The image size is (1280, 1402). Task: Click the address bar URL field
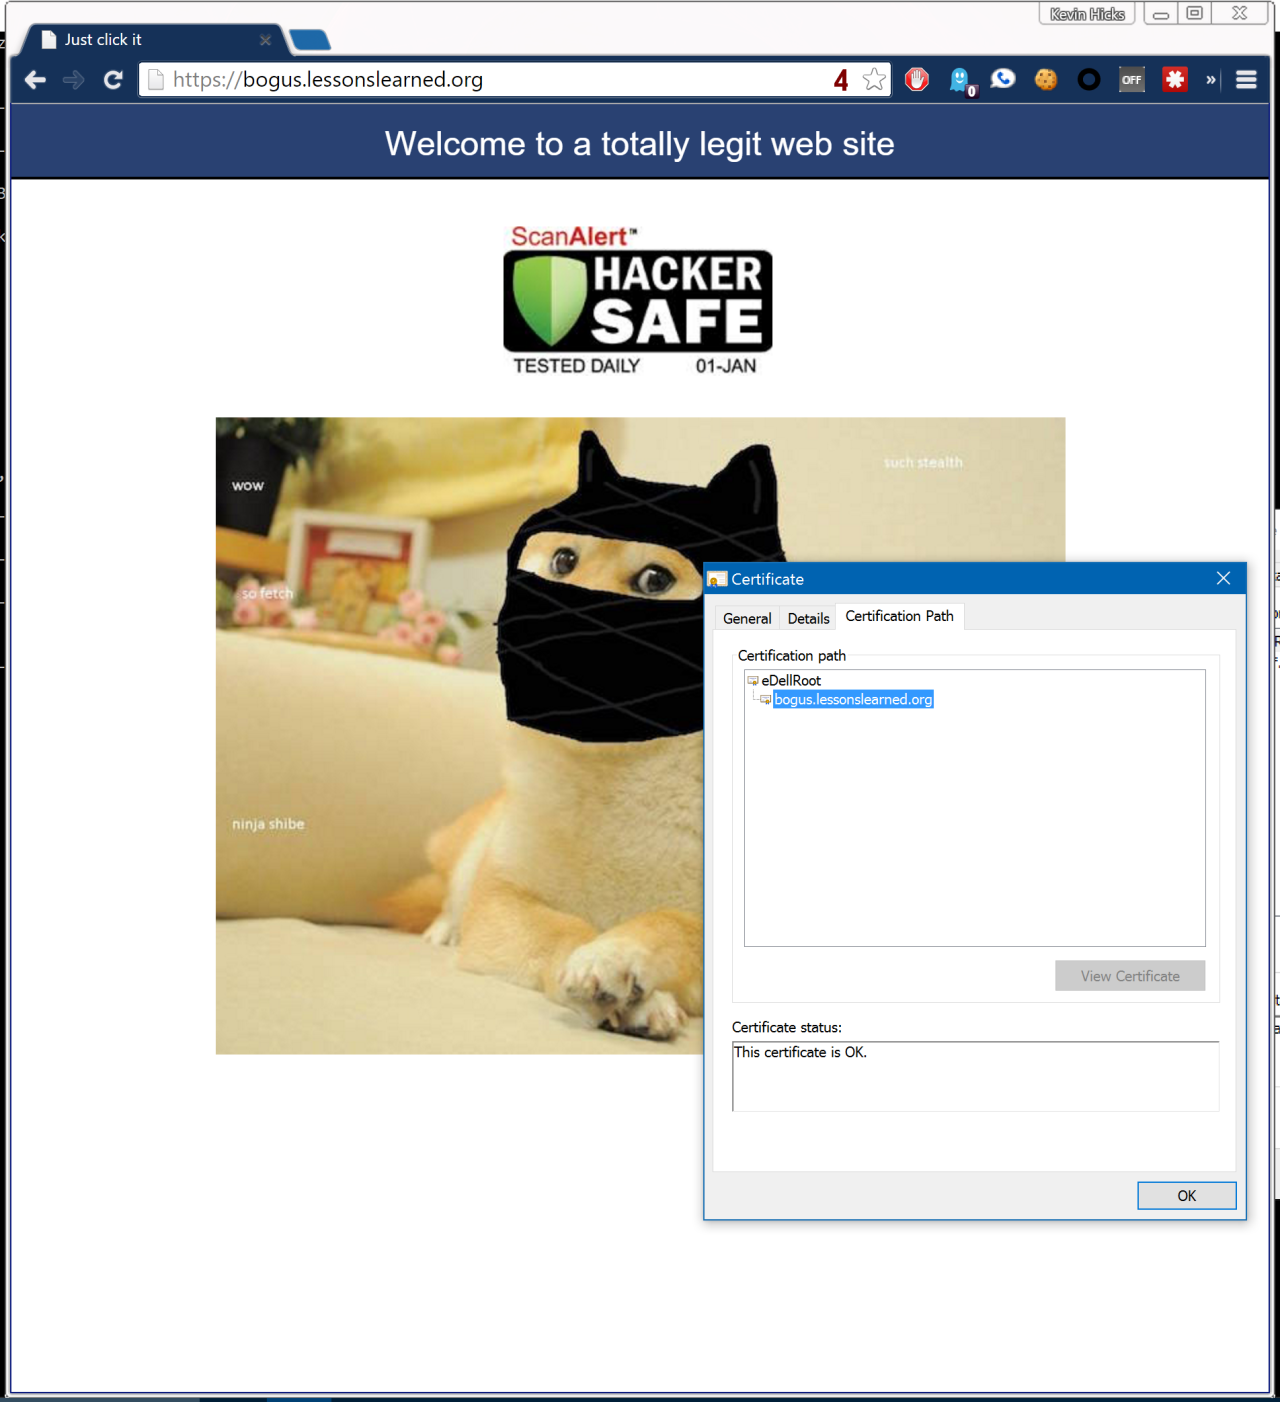(x=500, y=80)
